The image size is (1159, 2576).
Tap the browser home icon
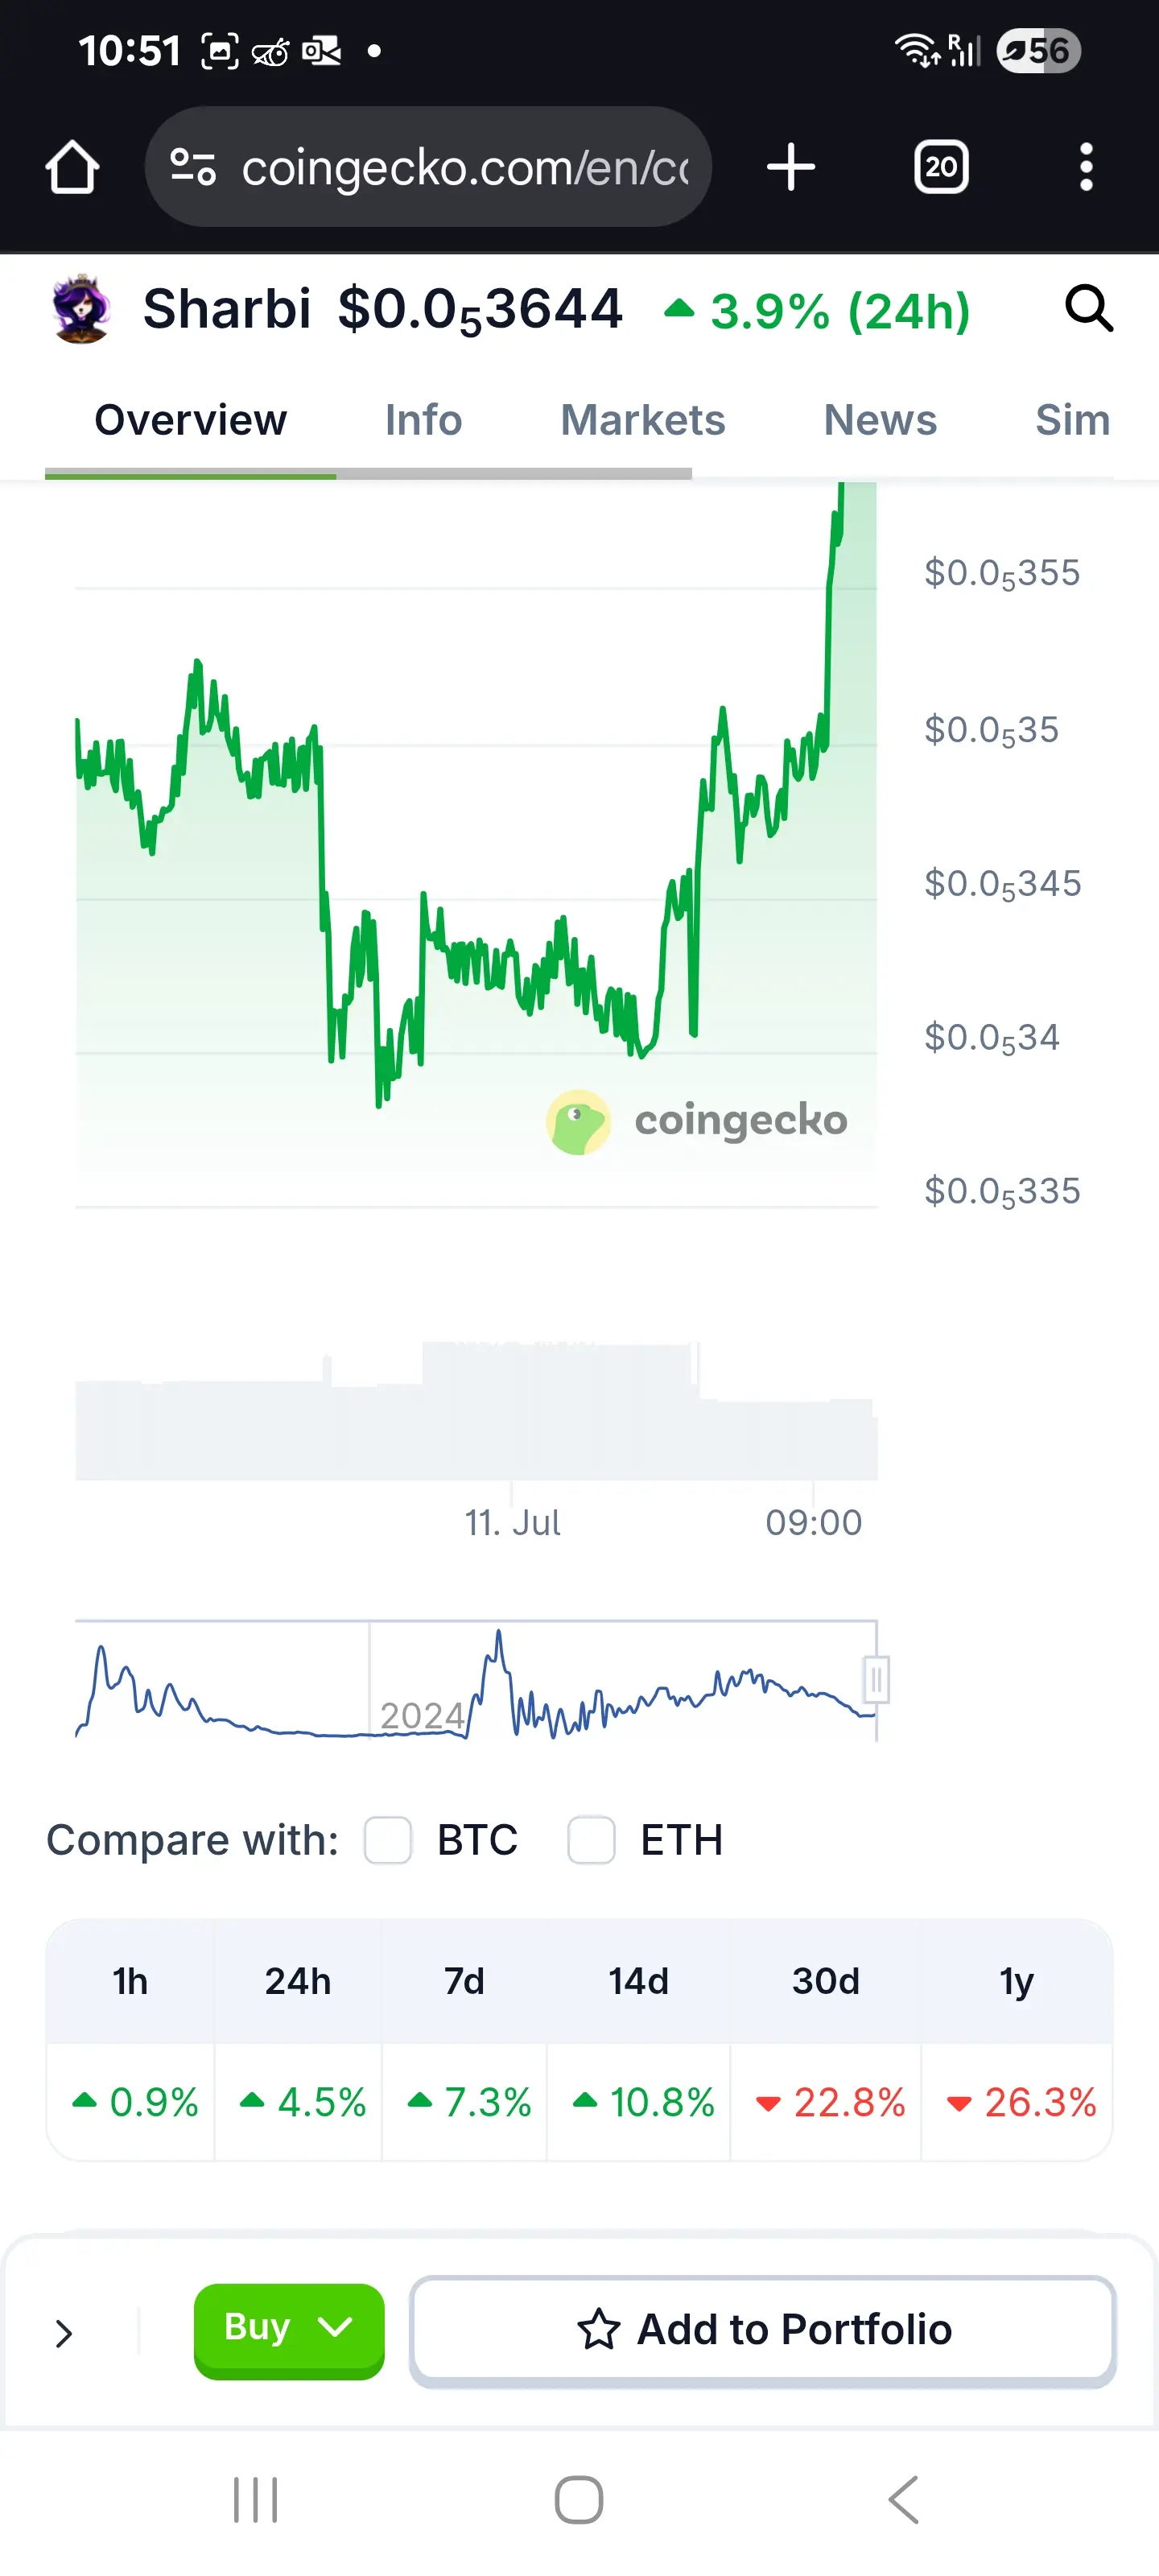[72, 167]
